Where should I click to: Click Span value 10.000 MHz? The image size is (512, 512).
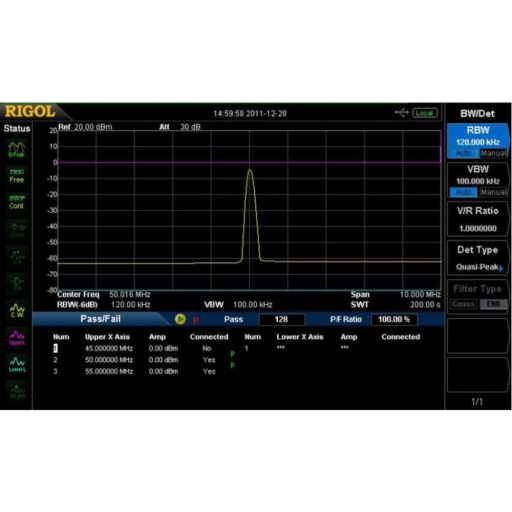pyautogui.click(x=420, y=295)
